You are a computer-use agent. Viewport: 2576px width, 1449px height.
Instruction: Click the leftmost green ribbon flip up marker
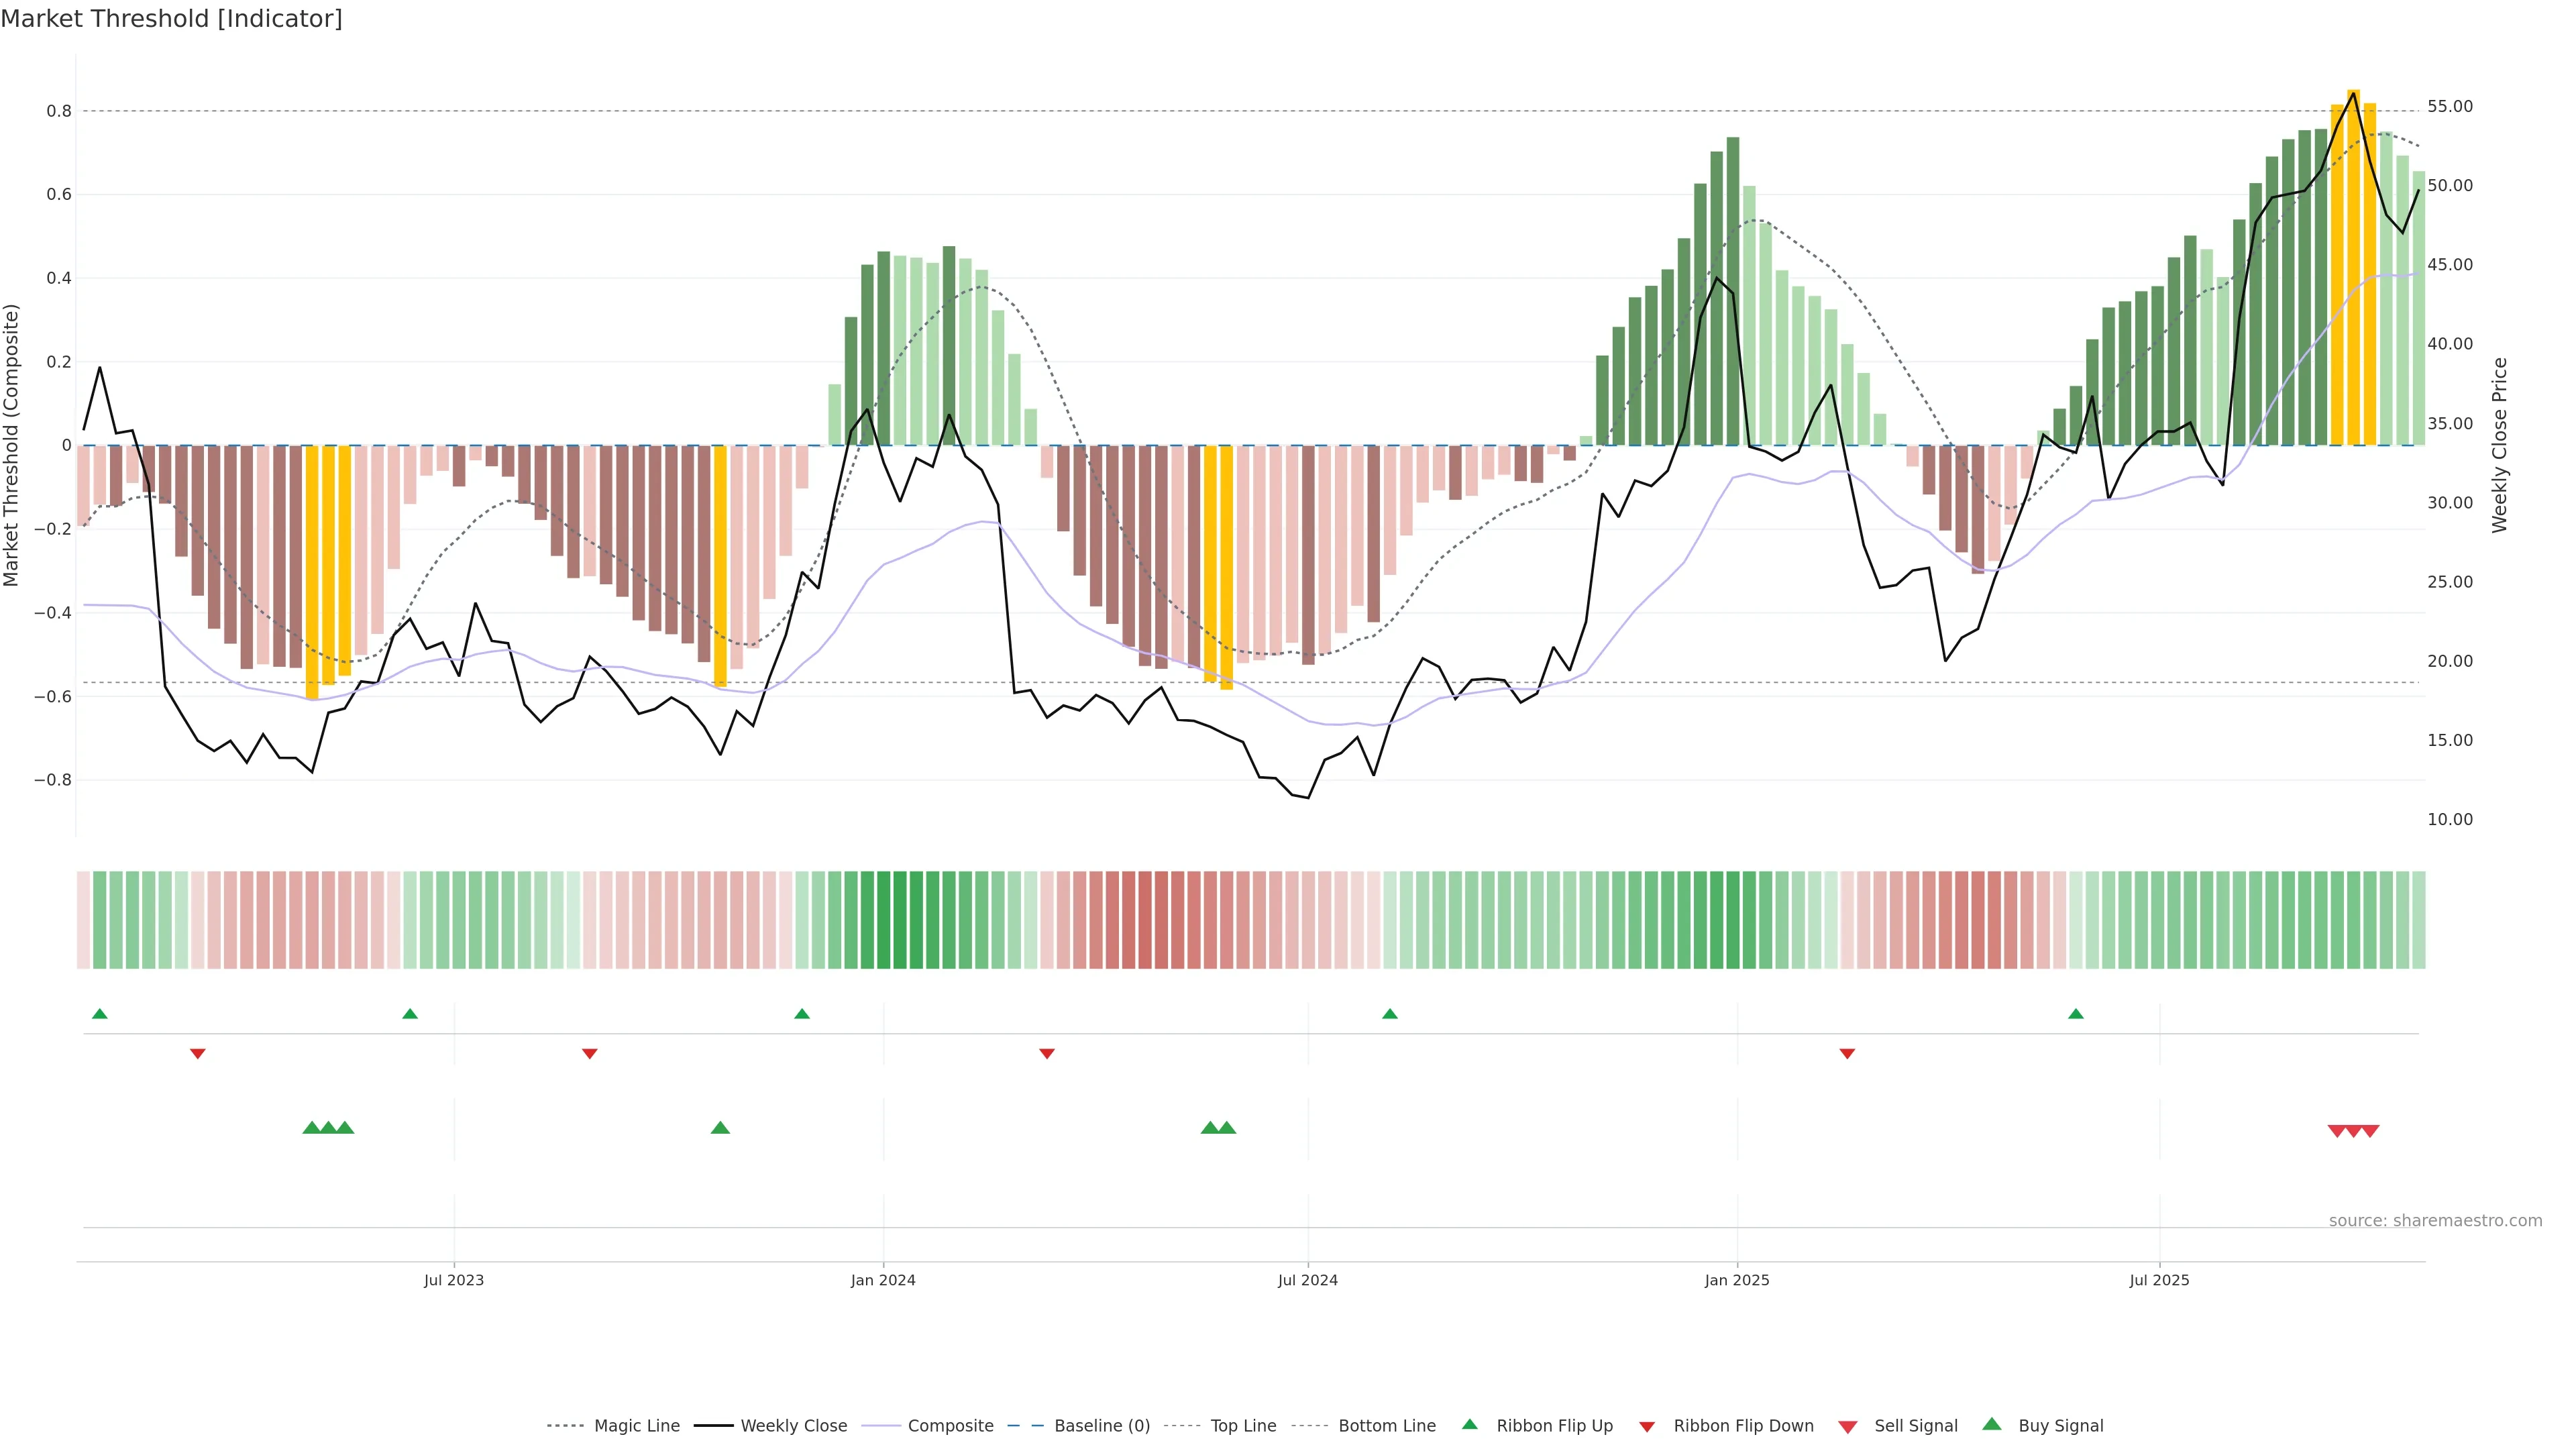(99, 1014)
